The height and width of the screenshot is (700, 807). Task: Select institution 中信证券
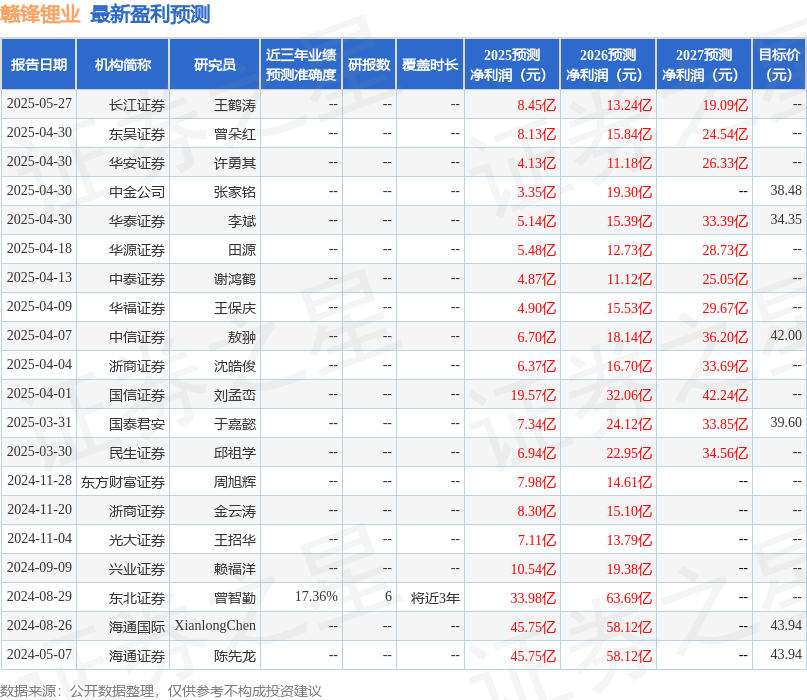pos(137,337)
